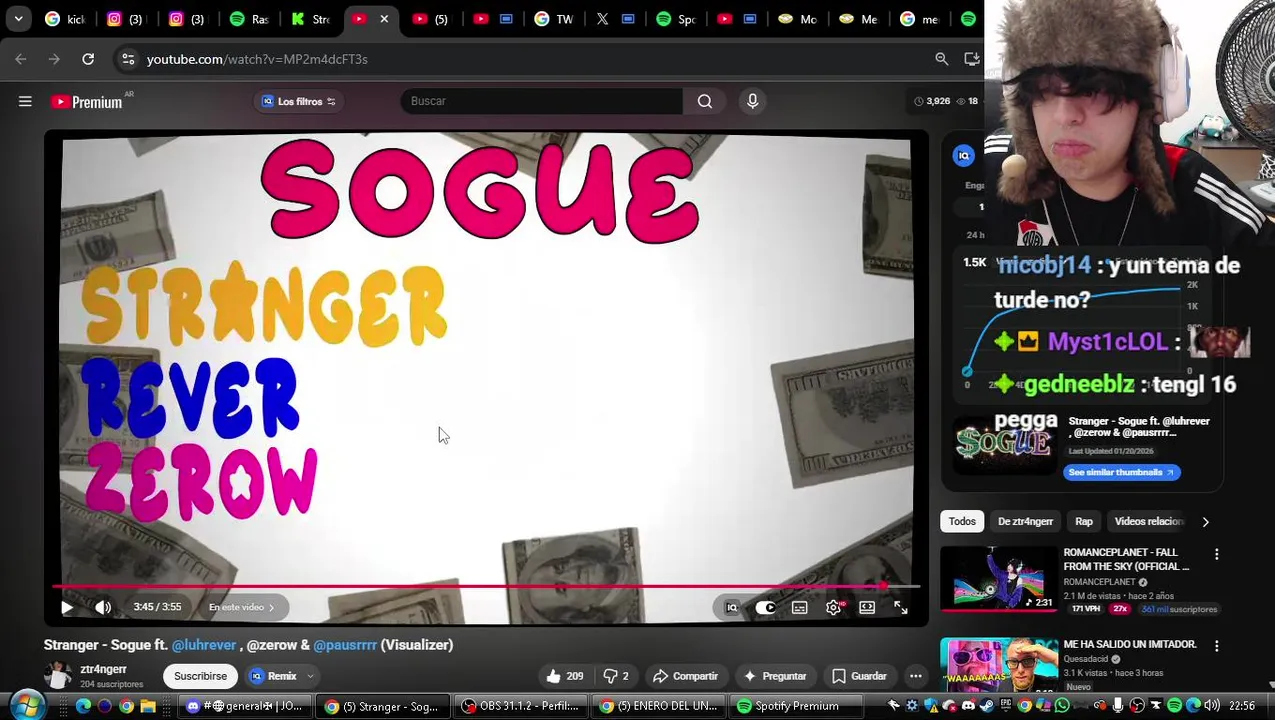Dislike the video thumbs down
The image size is (1275, 720).
616,676
